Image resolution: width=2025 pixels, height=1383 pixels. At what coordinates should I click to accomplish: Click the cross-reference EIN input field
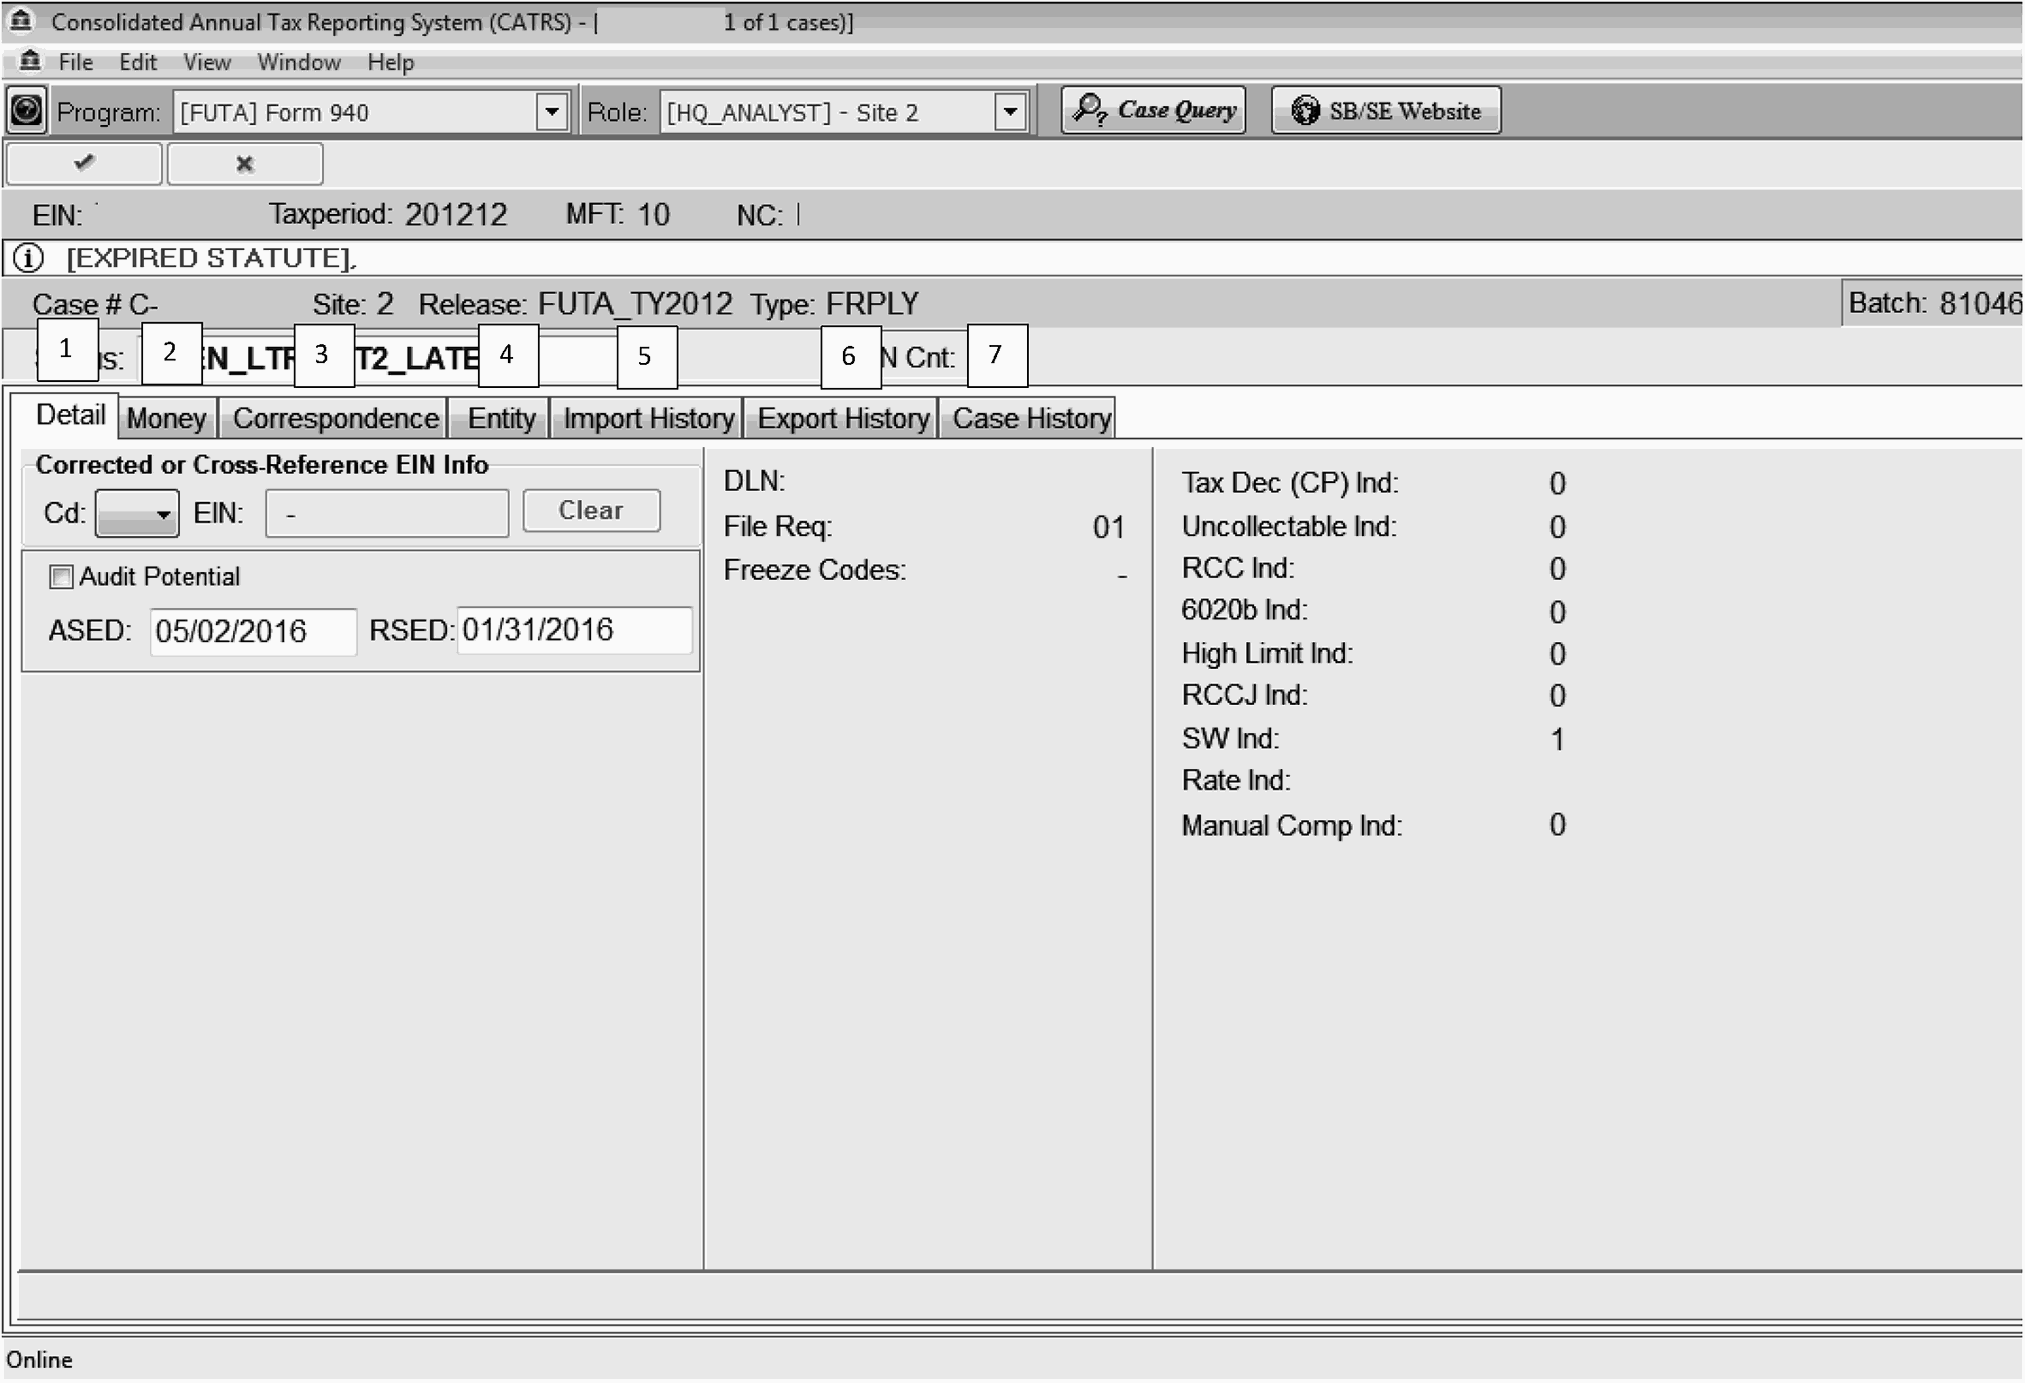(387, 513)
